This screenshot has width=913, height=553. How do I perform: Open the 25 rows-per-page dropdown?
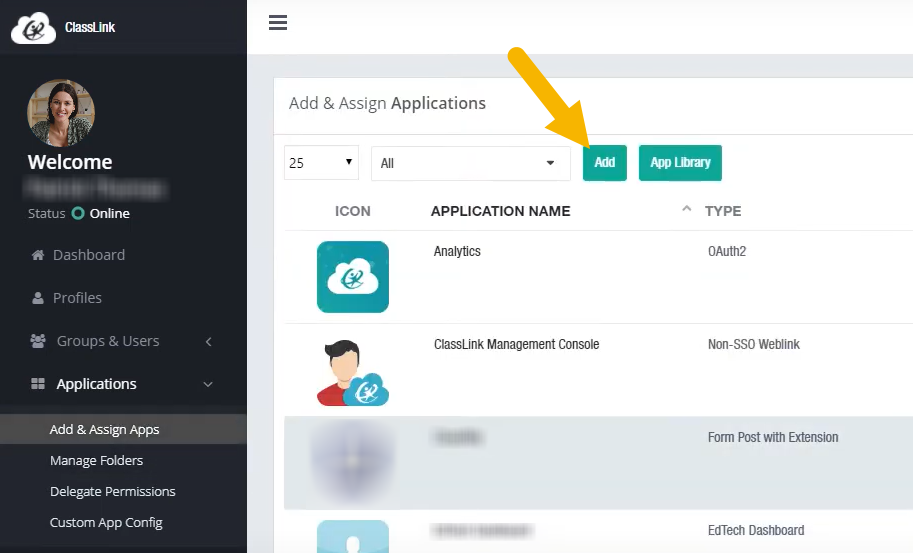point(321,163)
